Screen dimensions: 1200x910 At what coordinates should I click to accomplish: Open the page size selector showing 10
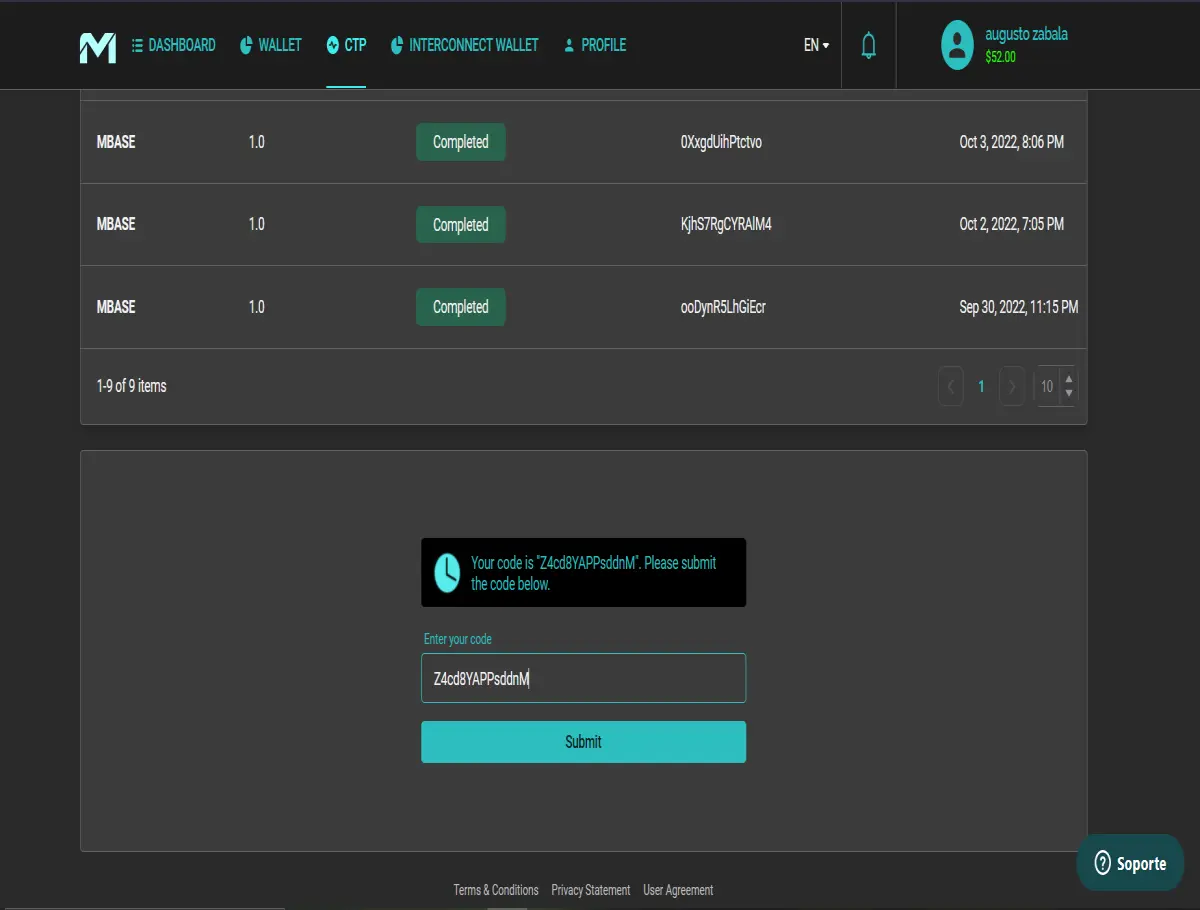point(1056,386)
